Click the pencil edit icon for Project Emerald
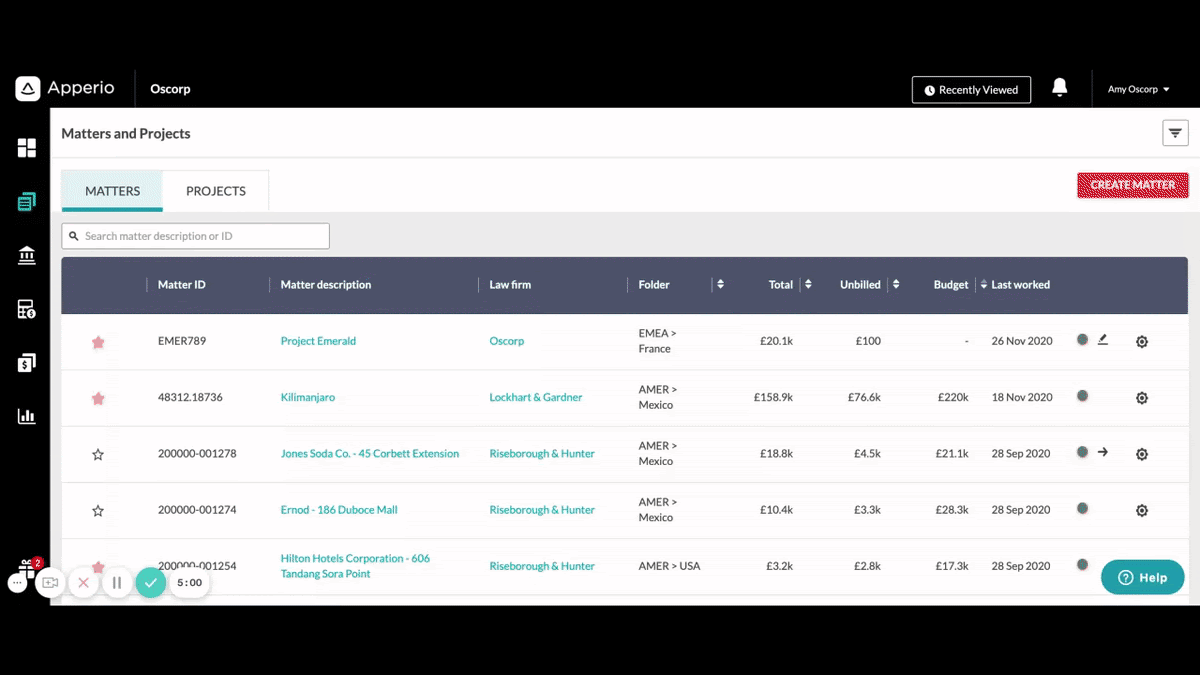This screenshot has height=675, width=1200. coord(1103,340)
